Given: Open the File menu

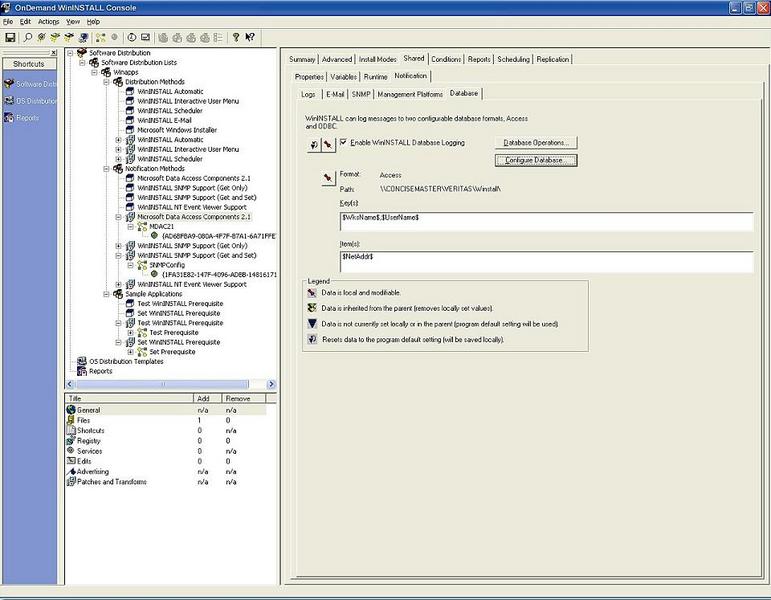Looking at the screenshot, I should [8, 22].
